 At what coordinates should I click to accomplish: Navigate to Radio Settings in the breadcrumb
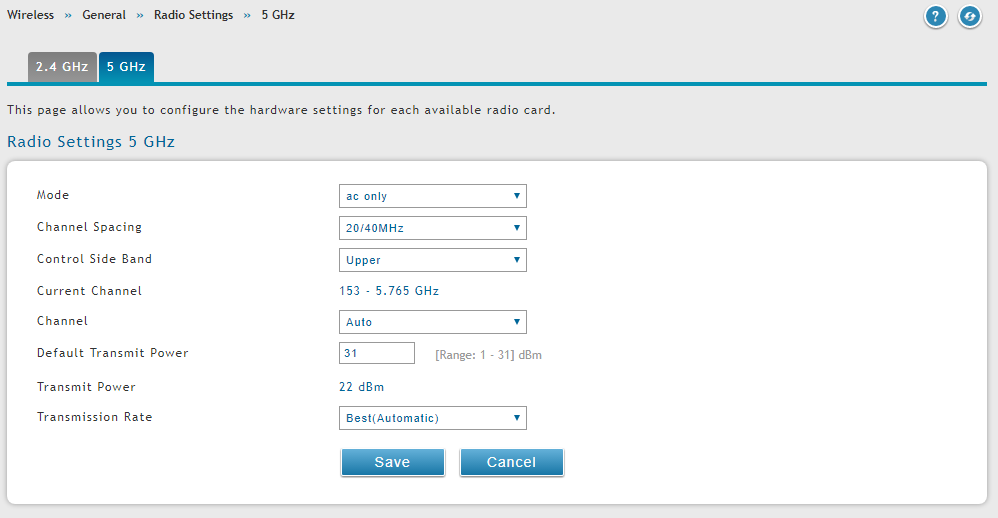(x=193, y=15)
